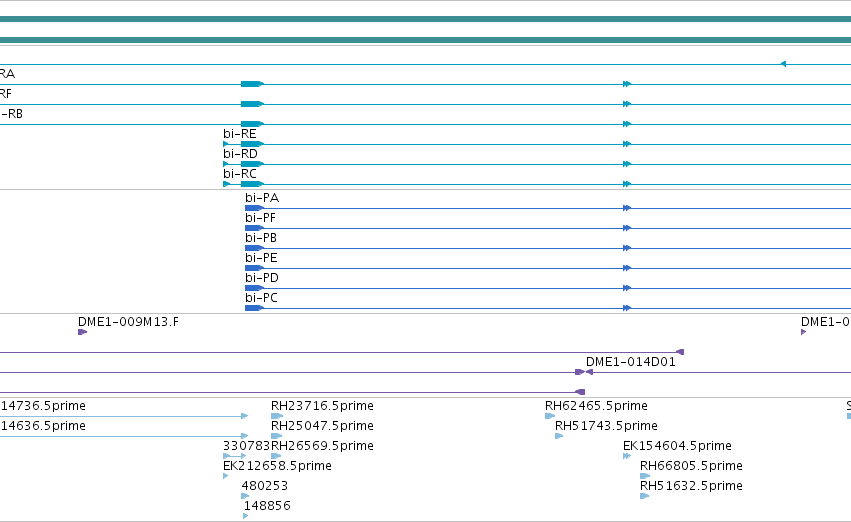Image resolution: width=851 pixels, height=522 pixels.
Task: Click the bi-PC blue coding exon block
Action: 255,308
